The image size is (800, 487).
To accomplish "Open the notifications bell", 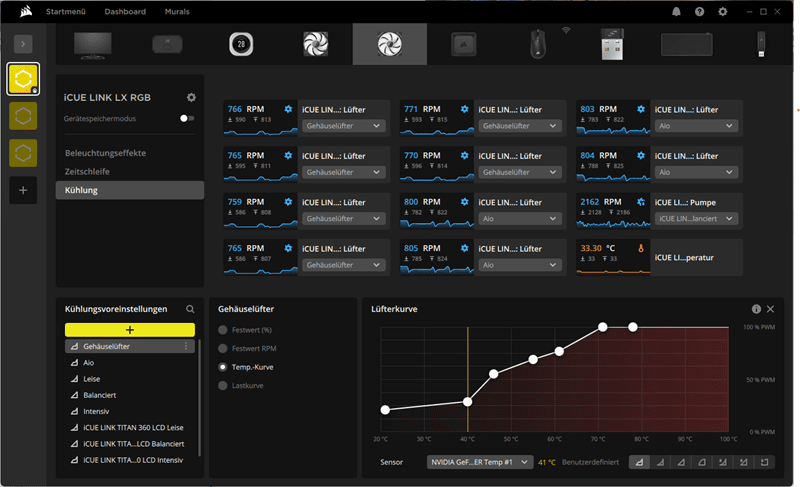I will (676, 11).
